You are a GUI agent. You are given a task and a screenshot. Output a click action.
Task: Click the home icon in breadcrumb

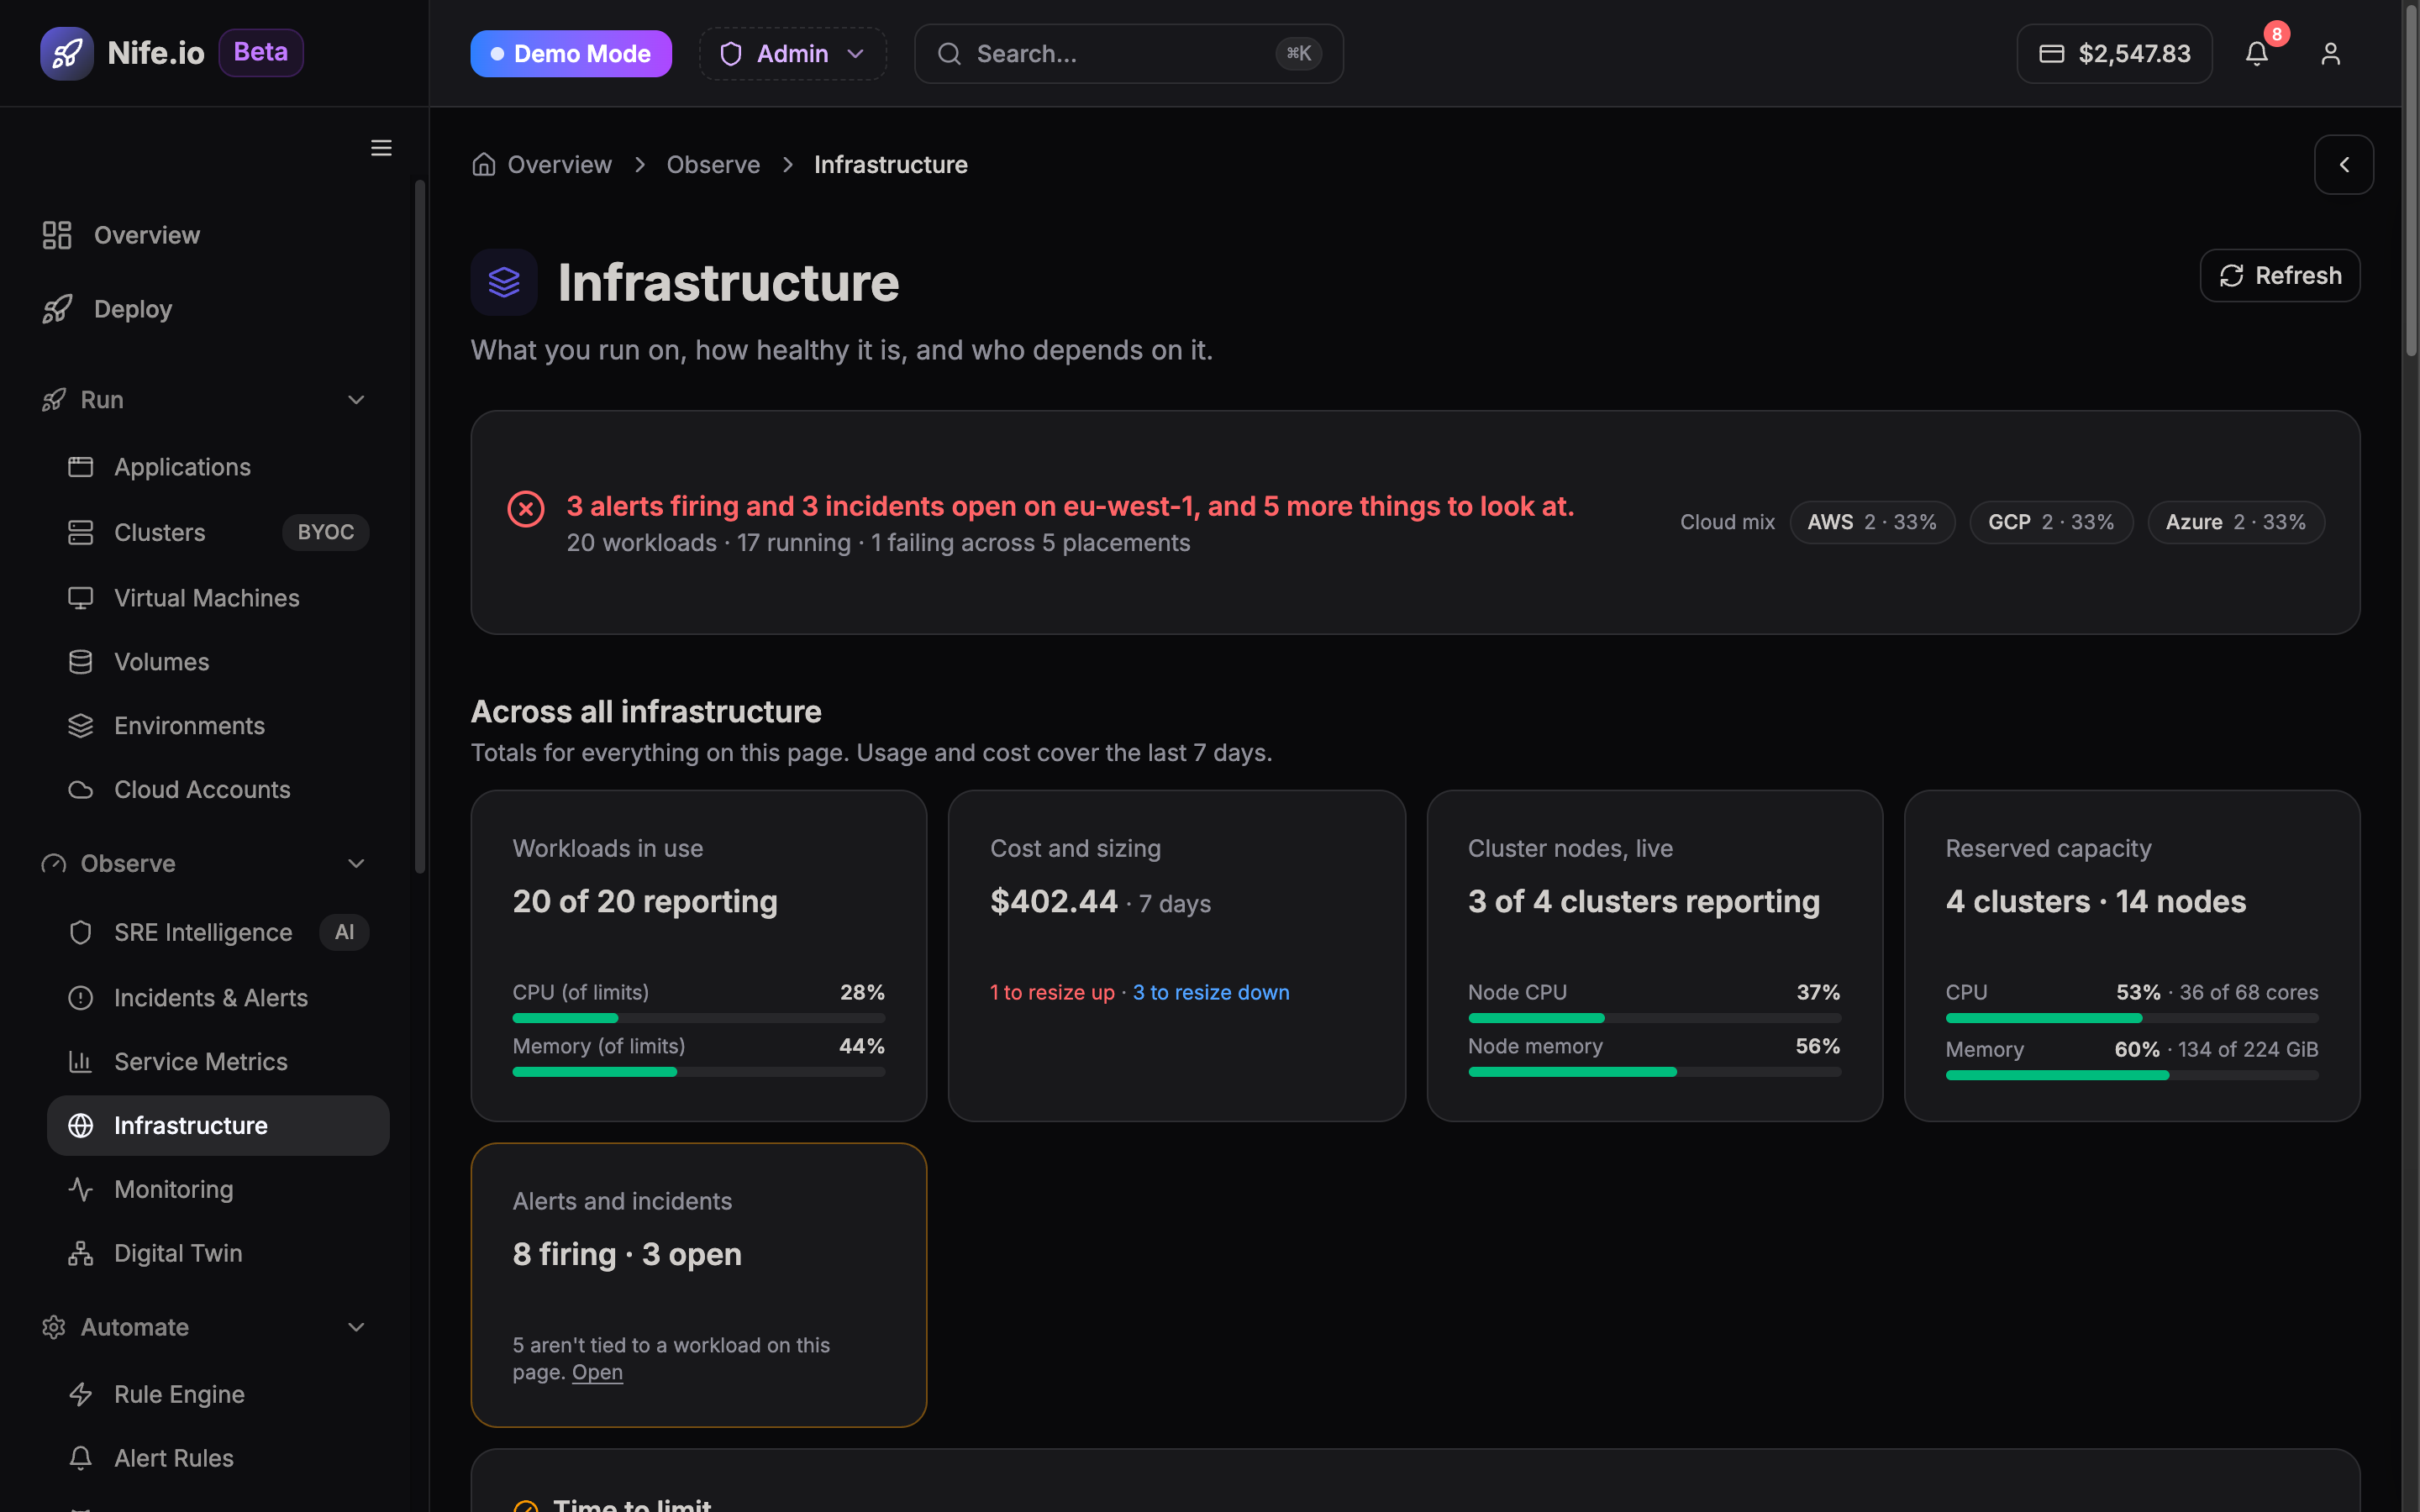[484, 164]
